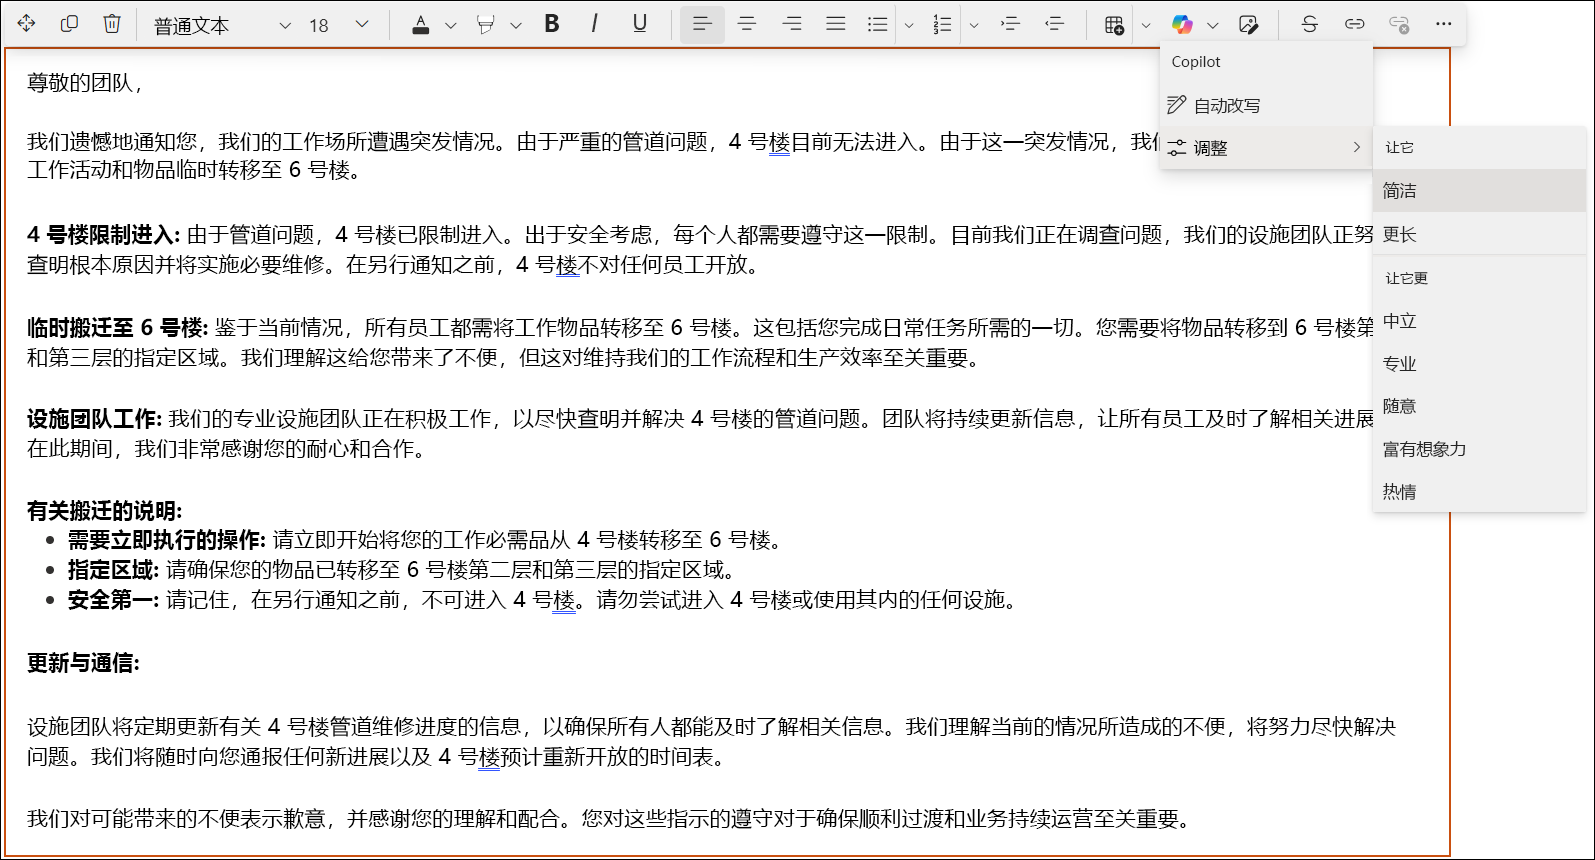The width and height of the screenshot is (1595, 860).
Task: Click the heading 更新与通信
Action: click(x=83, y=663)
